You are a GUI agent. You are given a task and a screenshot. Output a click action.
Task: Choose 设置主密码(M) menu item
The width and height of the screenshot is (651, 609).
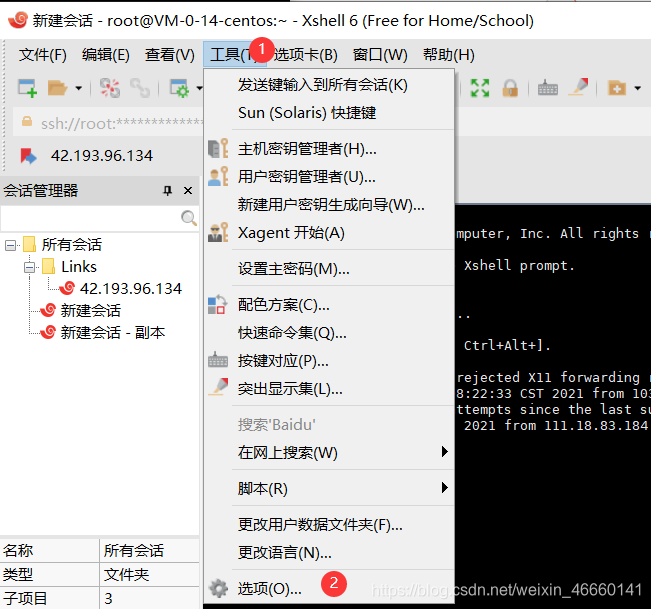[329, 269]
